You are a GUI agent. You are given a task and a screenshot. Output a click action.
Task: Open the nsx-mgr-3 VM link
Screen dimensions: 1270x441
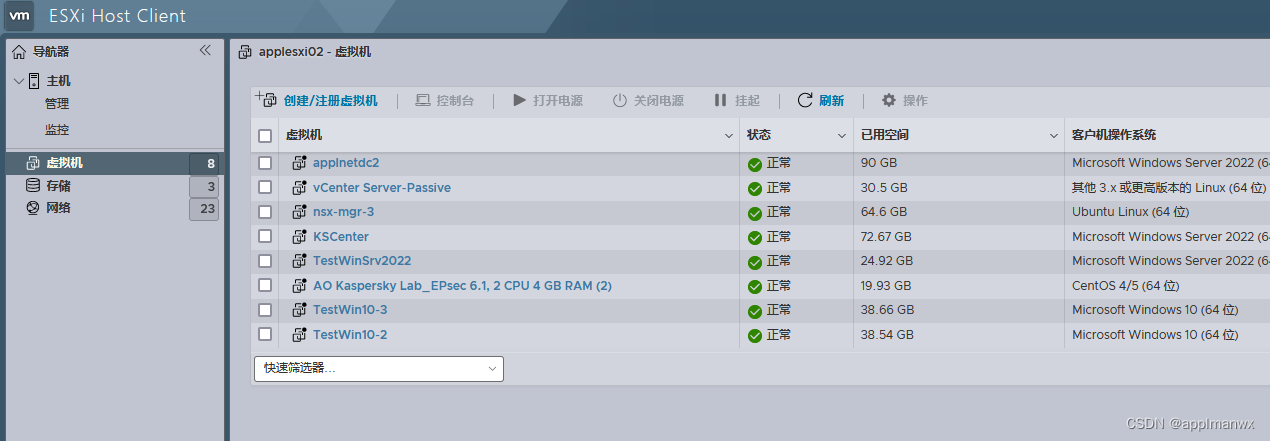click(343, 212)
